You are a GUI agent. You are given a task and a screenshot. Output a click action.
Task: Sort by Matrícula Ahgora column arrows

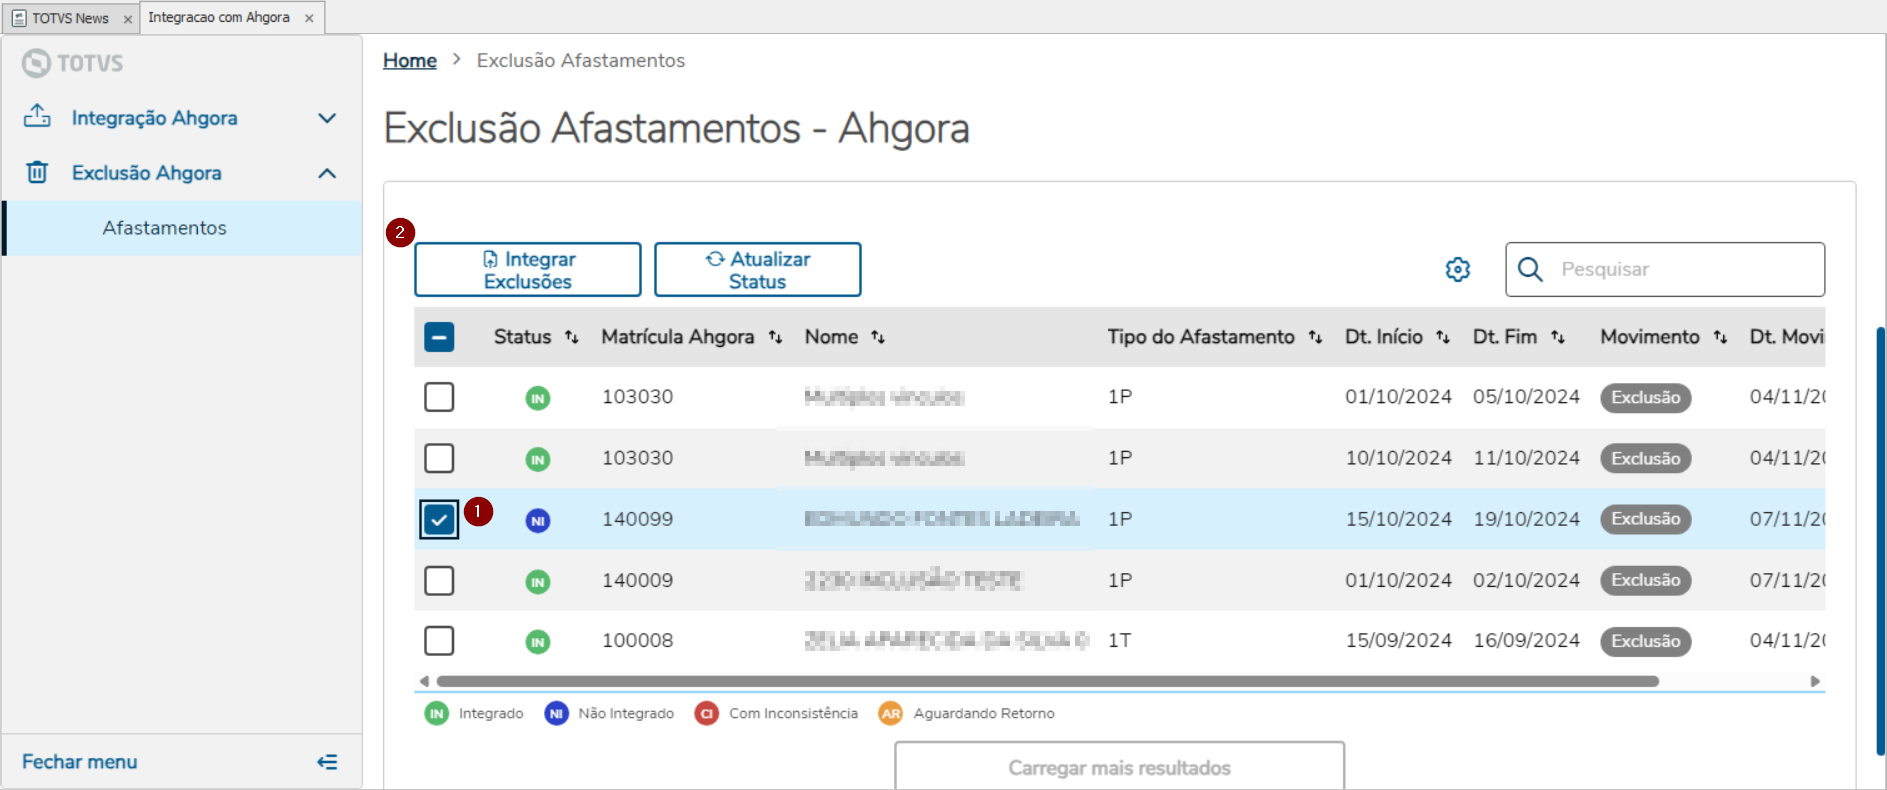[775, 337]
